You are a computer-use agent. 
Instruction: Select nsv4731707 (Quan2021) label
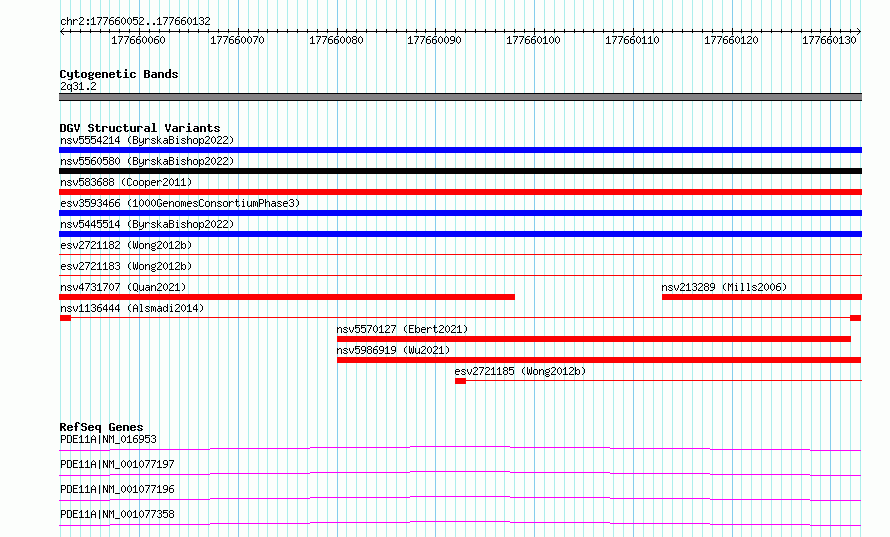123,287
